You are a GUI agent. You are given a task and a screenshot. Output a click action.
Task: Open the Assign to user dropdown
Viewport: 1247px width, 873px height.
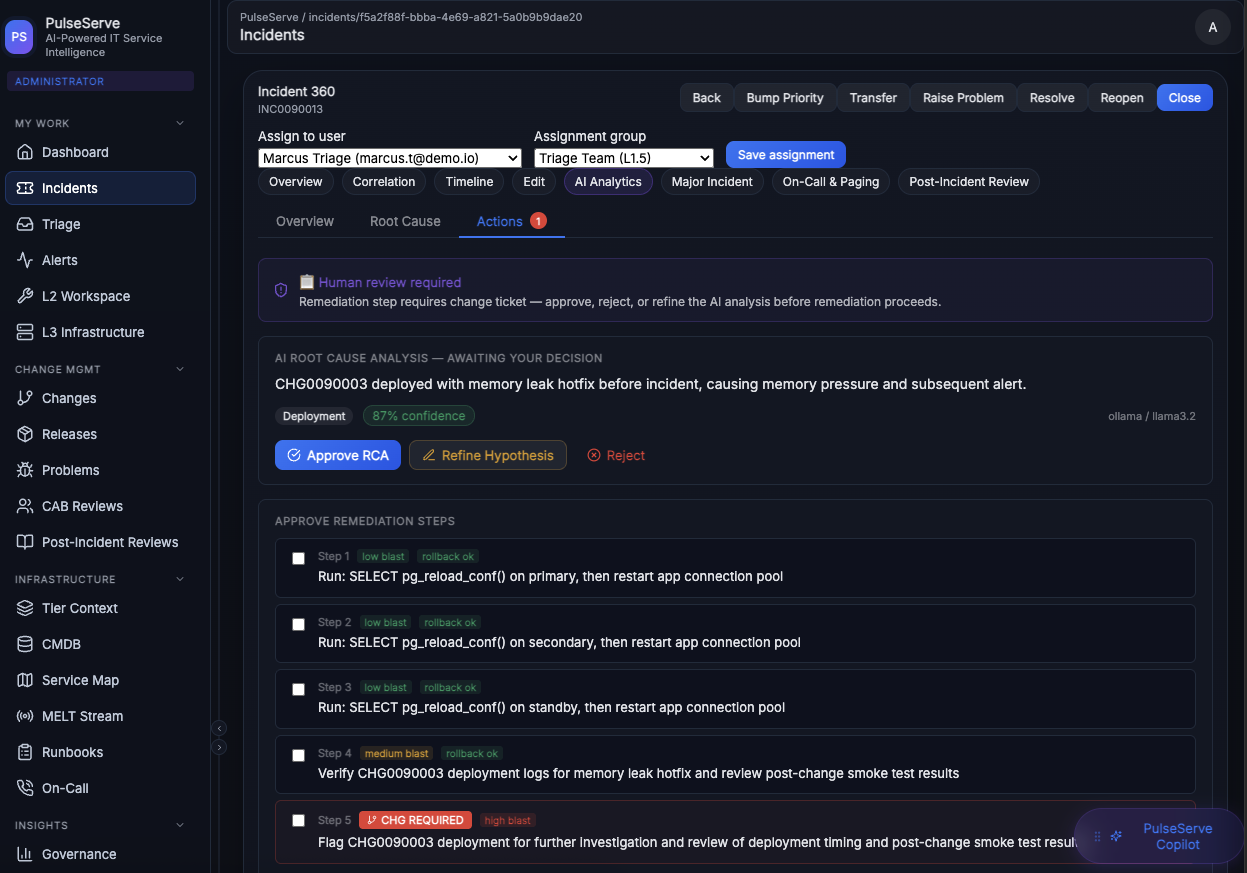tap(390, 158)
